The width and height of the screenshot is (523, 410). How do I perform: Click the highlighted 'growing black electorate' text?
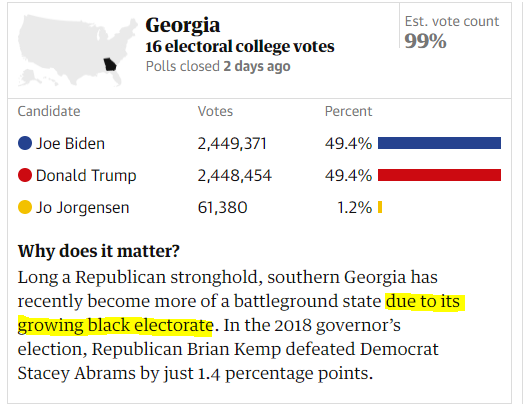[115, 325]
